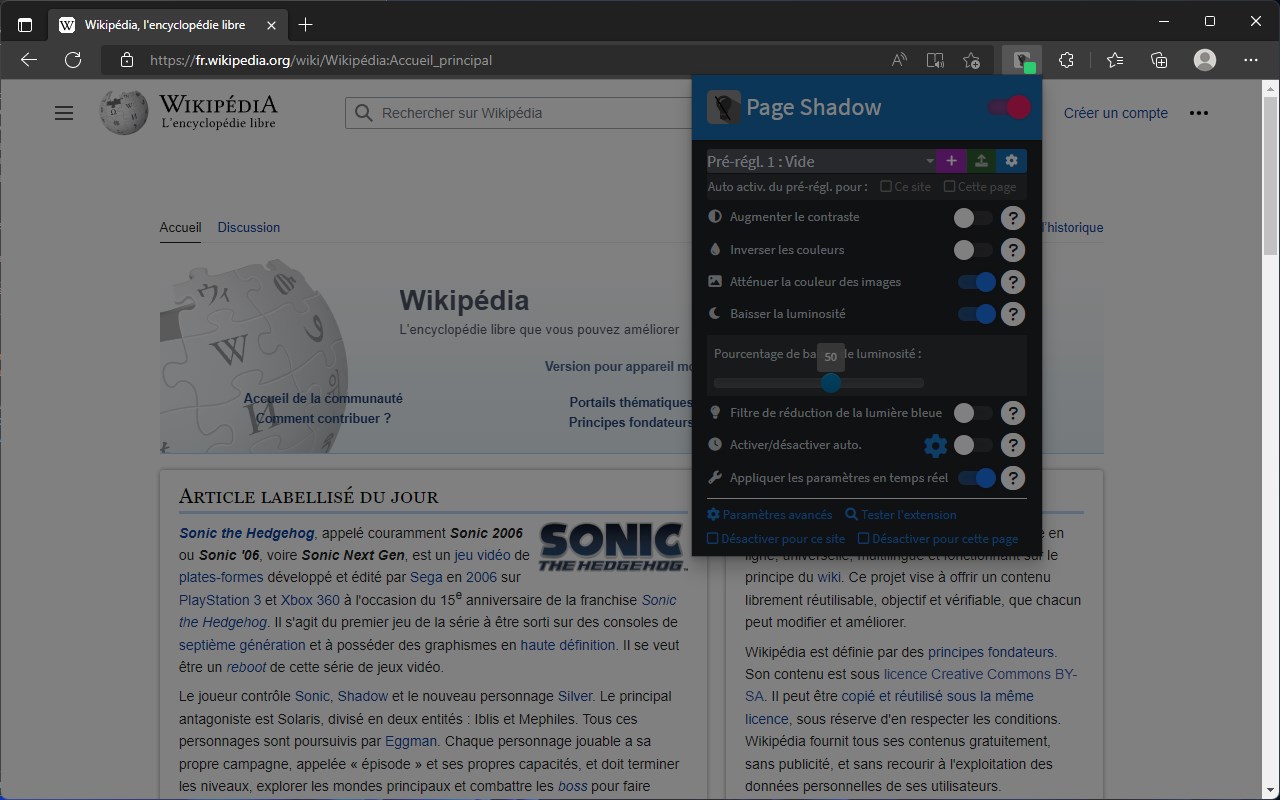
Task: Open Comment contribuer ? link
Action: (323, 418)
